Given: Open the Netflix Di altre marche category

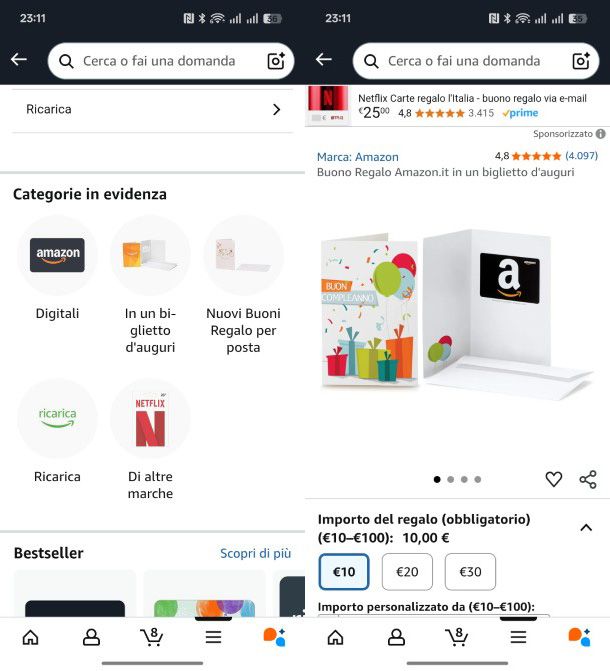Looking at the screenshot, I should (x=150, y=441).
